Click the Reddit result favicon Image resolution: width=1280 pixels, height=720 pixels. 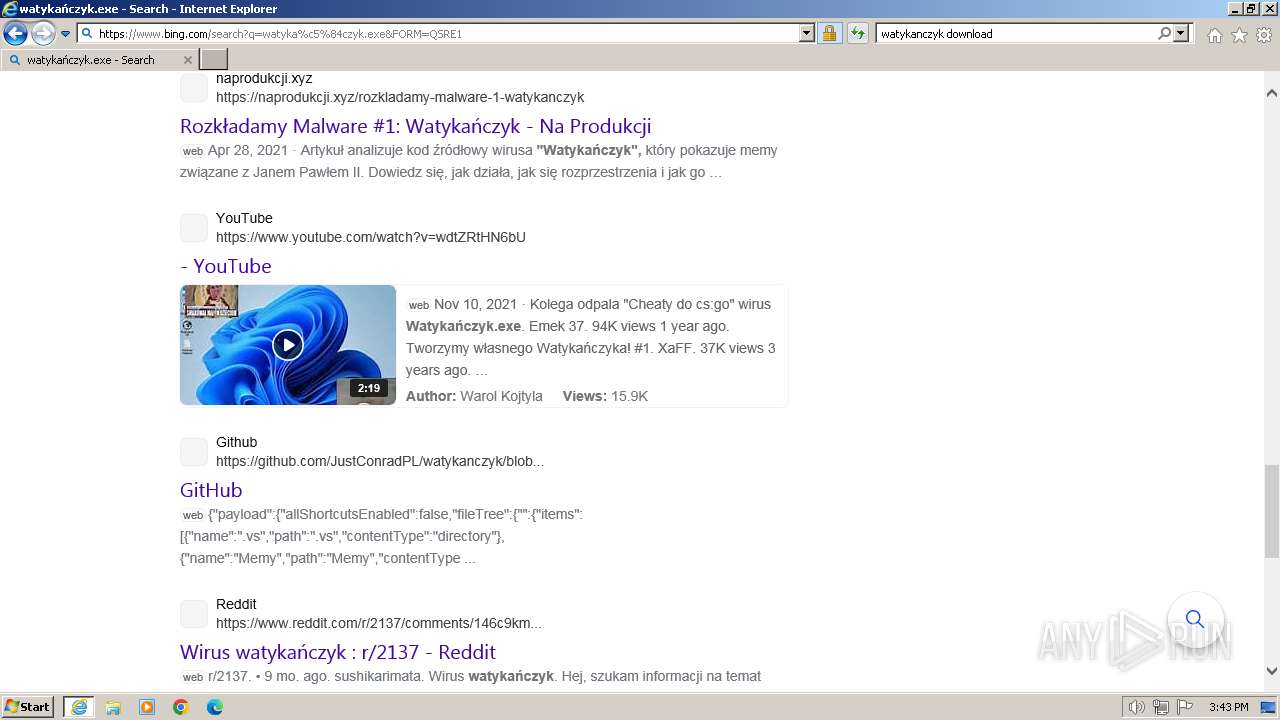click(194, 614)
